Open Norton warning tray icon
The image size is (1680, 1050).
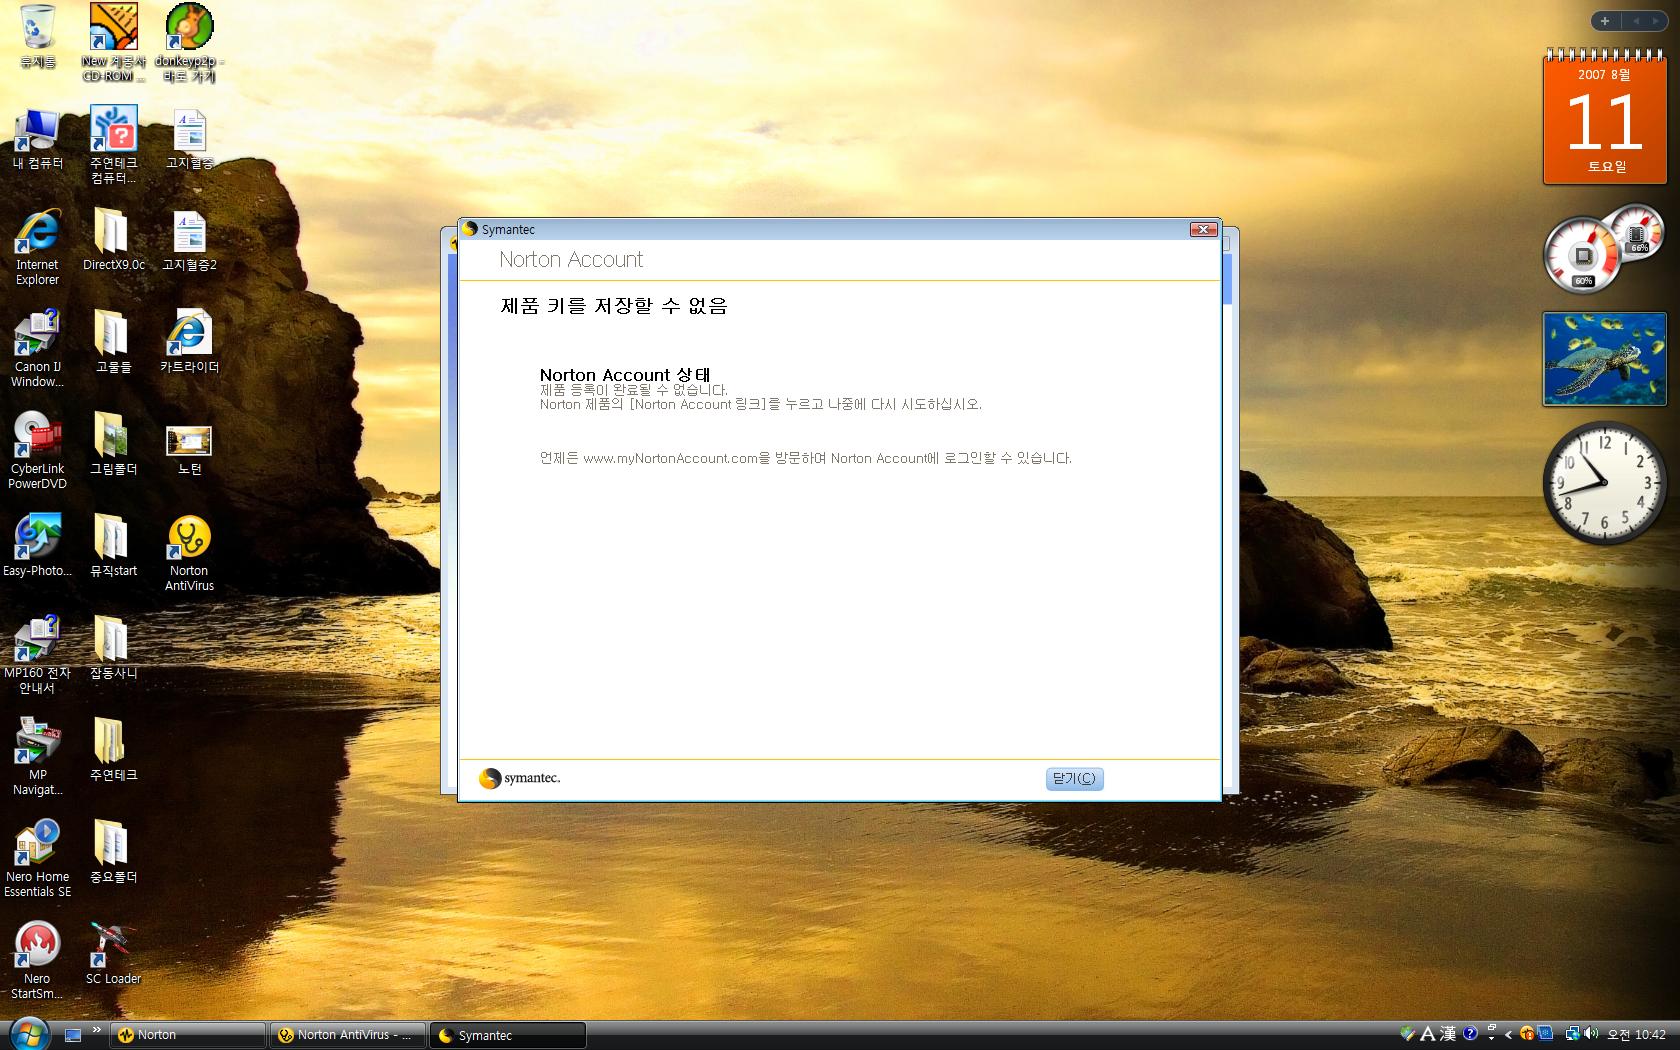pyautogui.click(x=1527, y=1034)
